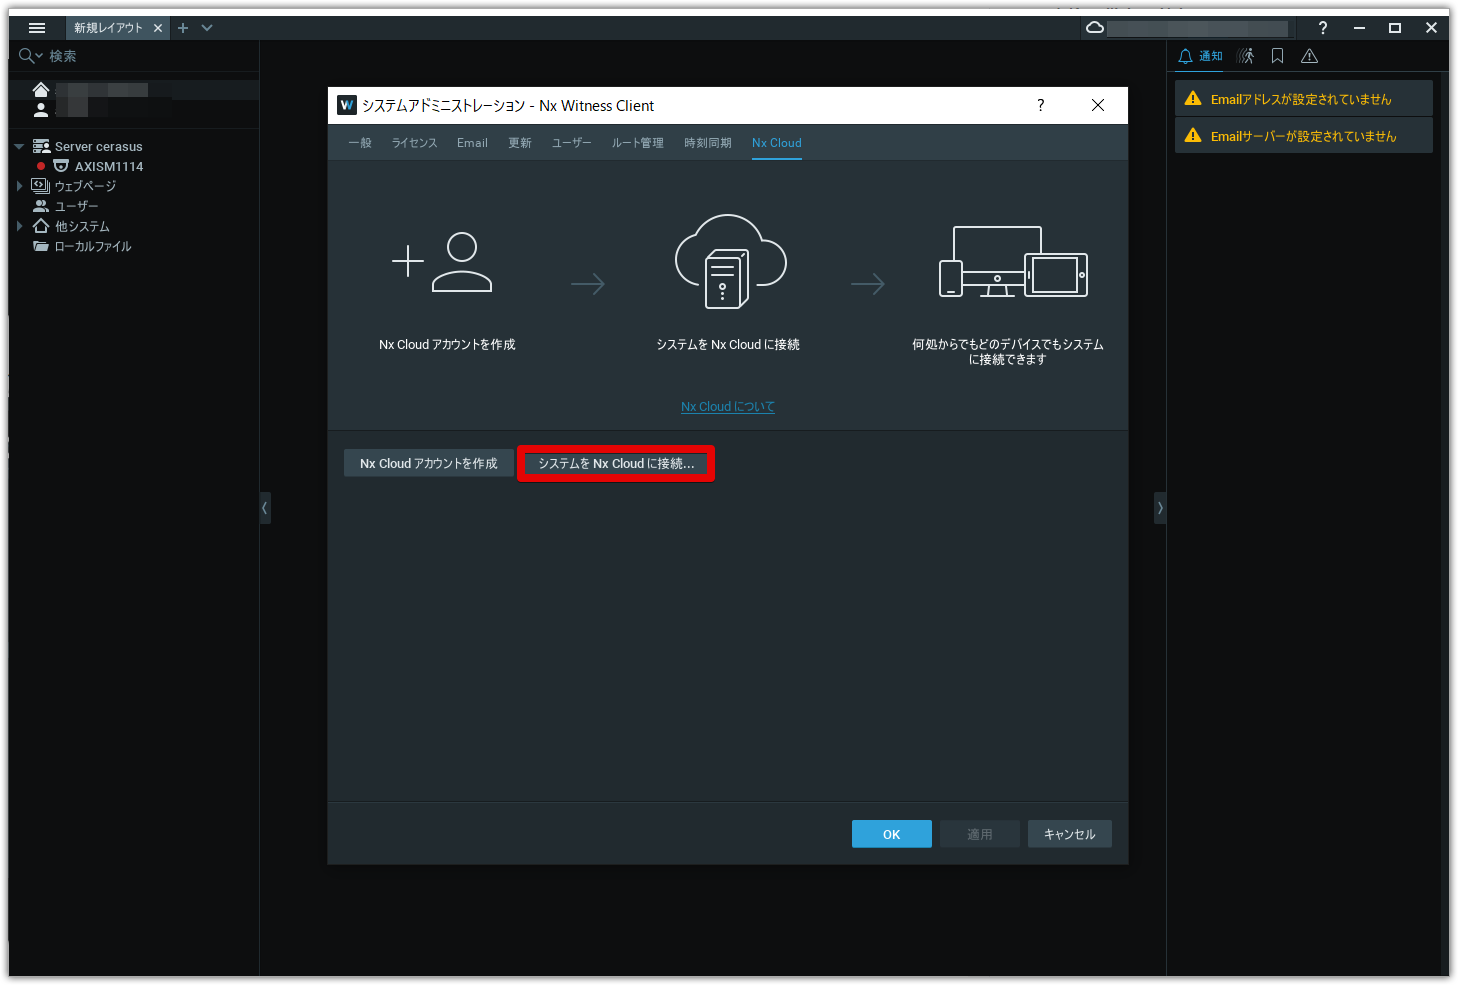Click システムを Nx Cloud に接続 button

tap(616, 464)
